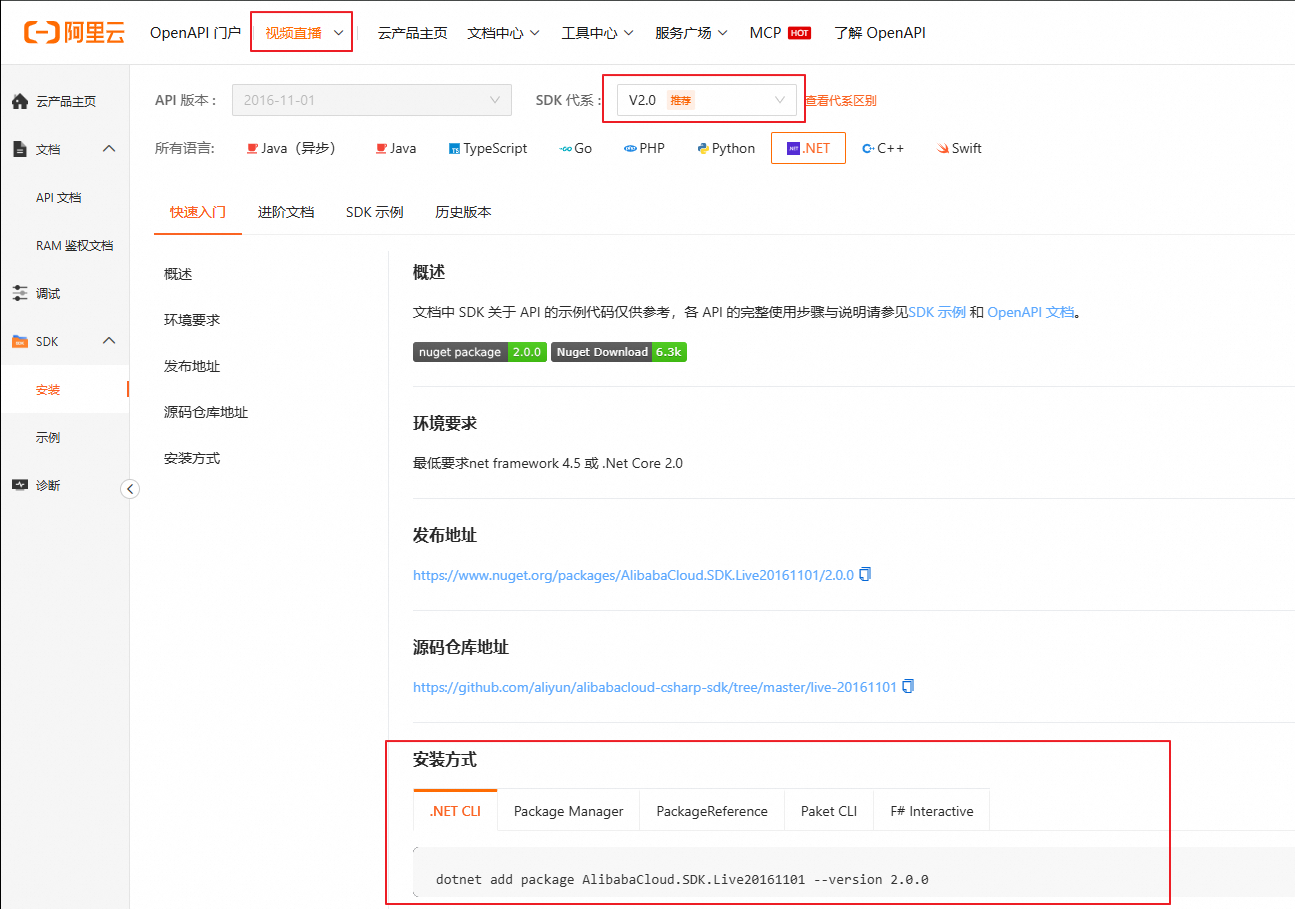Switch to the SDK 示例 tab
Viewport: 1295px width, 909px height.
point(375,212)
